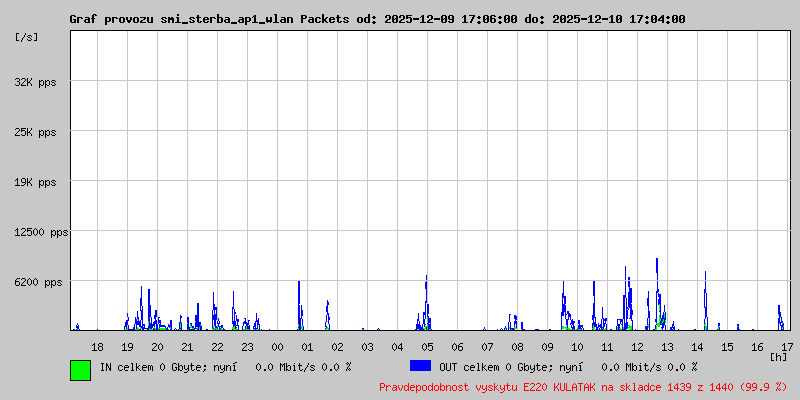800x400 pixels.
Task: Click the blue traffic spike at hour 05
Action: click(426, 304)
